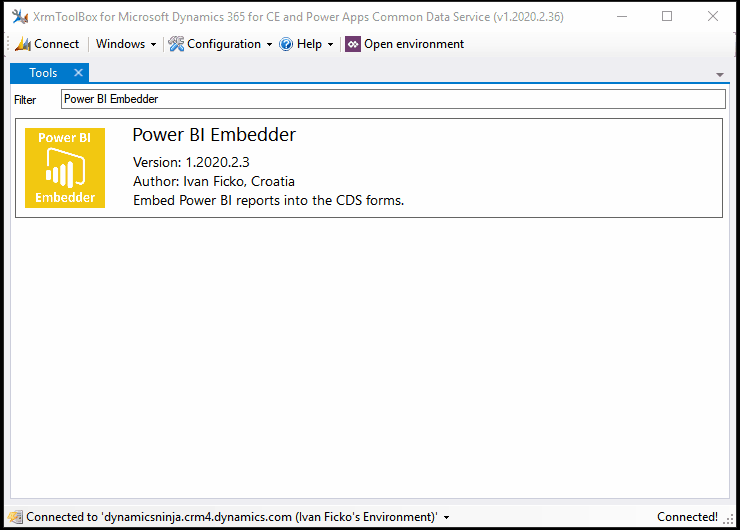Minimize the XrmToolBox window

coord(622,17)
